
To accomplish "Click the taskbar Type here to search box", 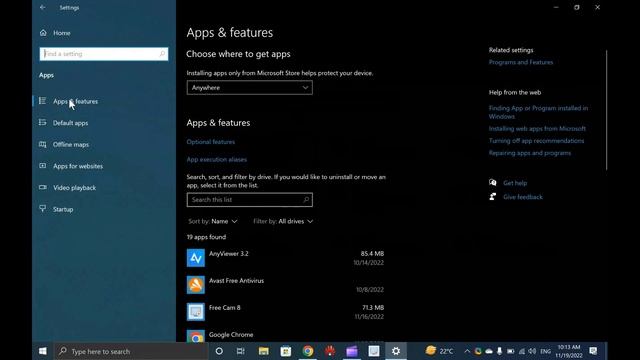I will [x=131, y=351].
